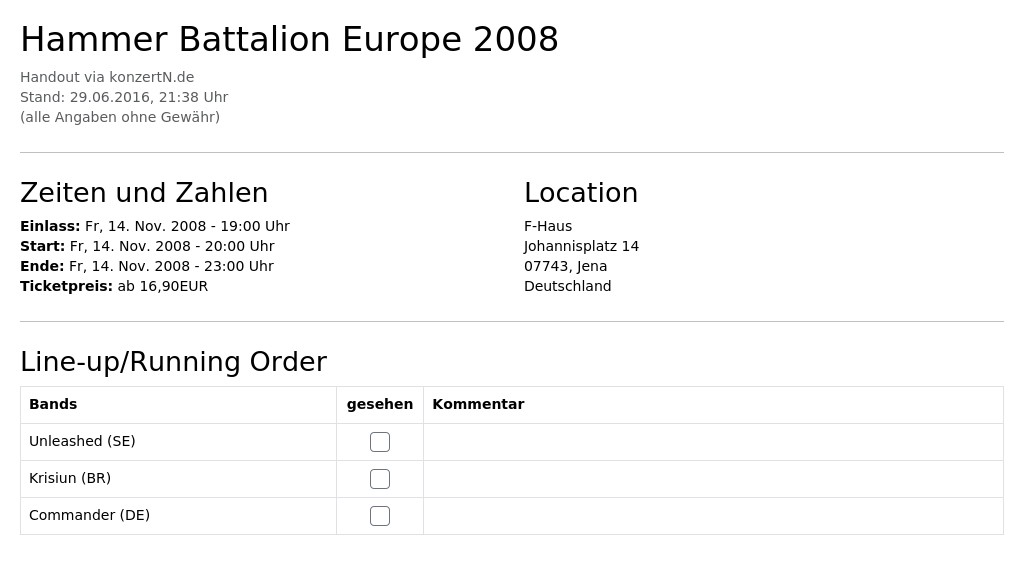Click the Commander (DE) band entry
This screenshot has width=1024, height=571.
tap(89, 515)
